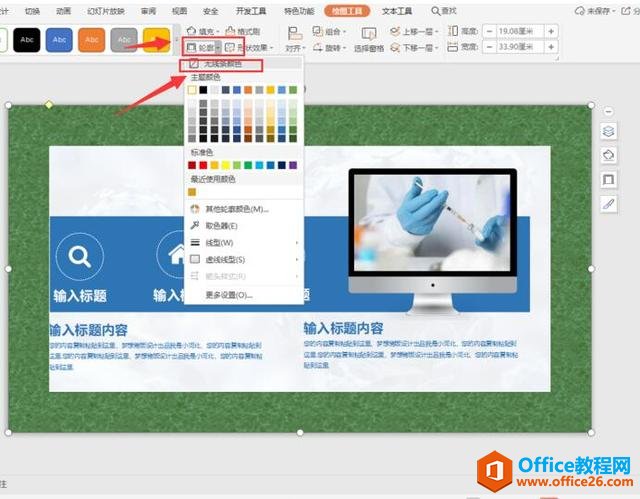This screenshot has height=499, width=640.
Task: Expand the 上移一层 dropdown arrow
Action: click(436, 31)
